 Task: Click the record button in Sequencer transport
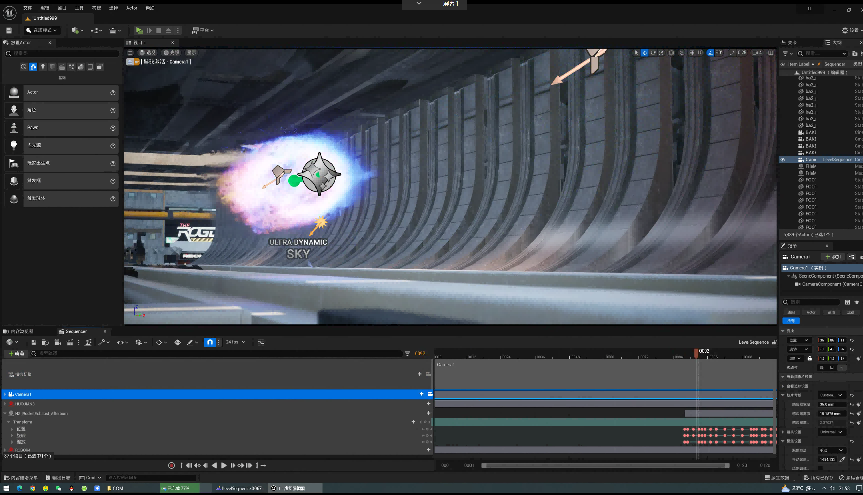click(x=171, y=465)
